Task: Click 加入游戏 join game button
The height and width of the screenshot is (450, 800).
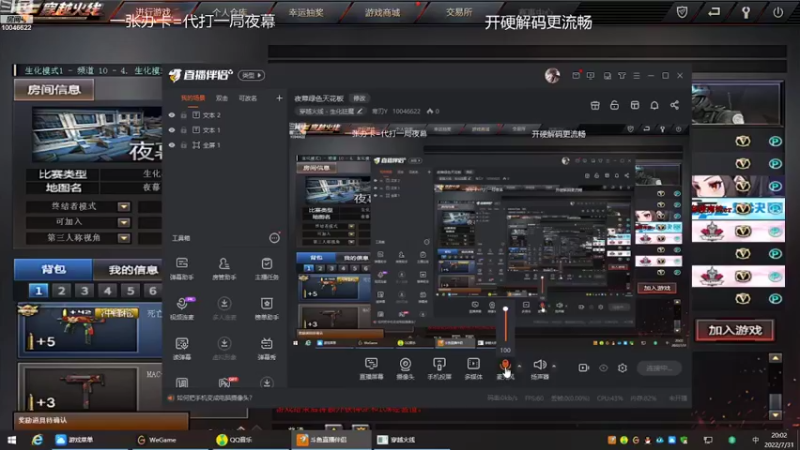Action: (x=735, y=330)
